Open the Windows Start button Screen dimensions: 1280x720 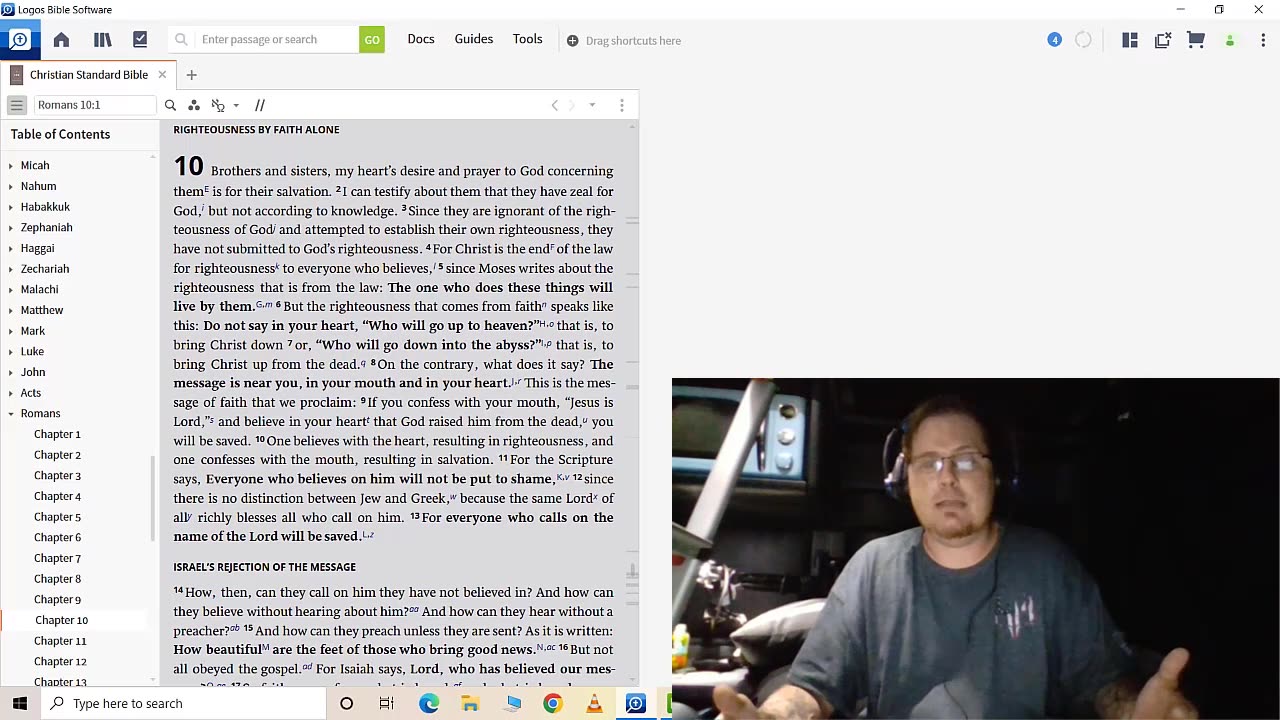pos(19,703)
